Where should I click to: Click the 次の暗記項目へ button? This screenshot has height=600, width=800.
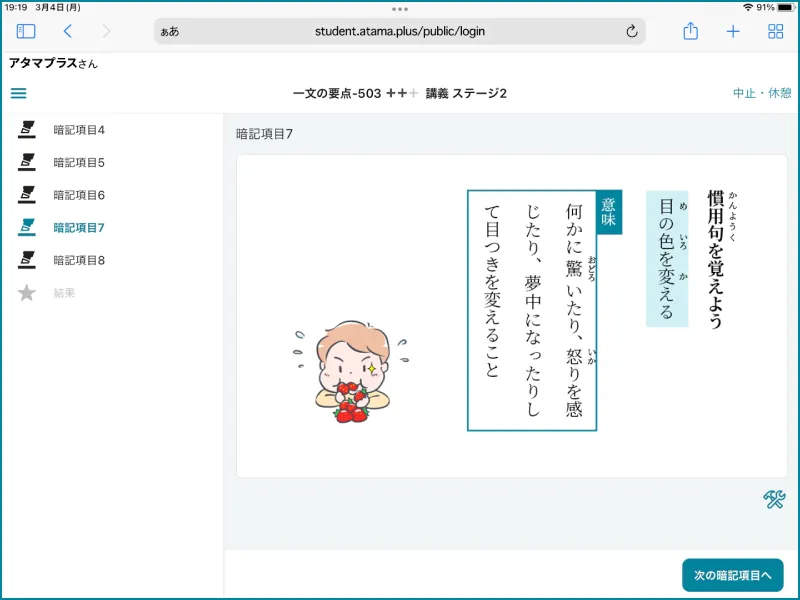[x=733, y=575]
